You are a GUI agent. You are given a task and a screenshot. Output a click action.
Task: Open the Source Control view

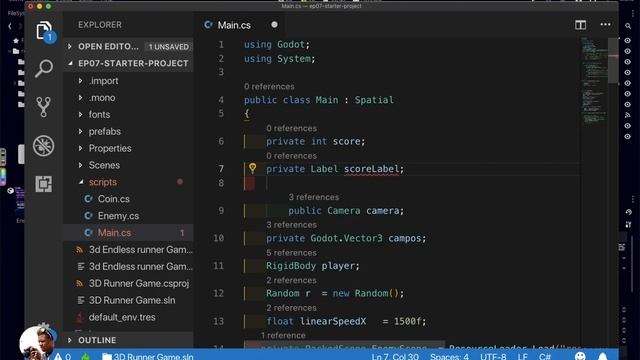tap(44, 107)
